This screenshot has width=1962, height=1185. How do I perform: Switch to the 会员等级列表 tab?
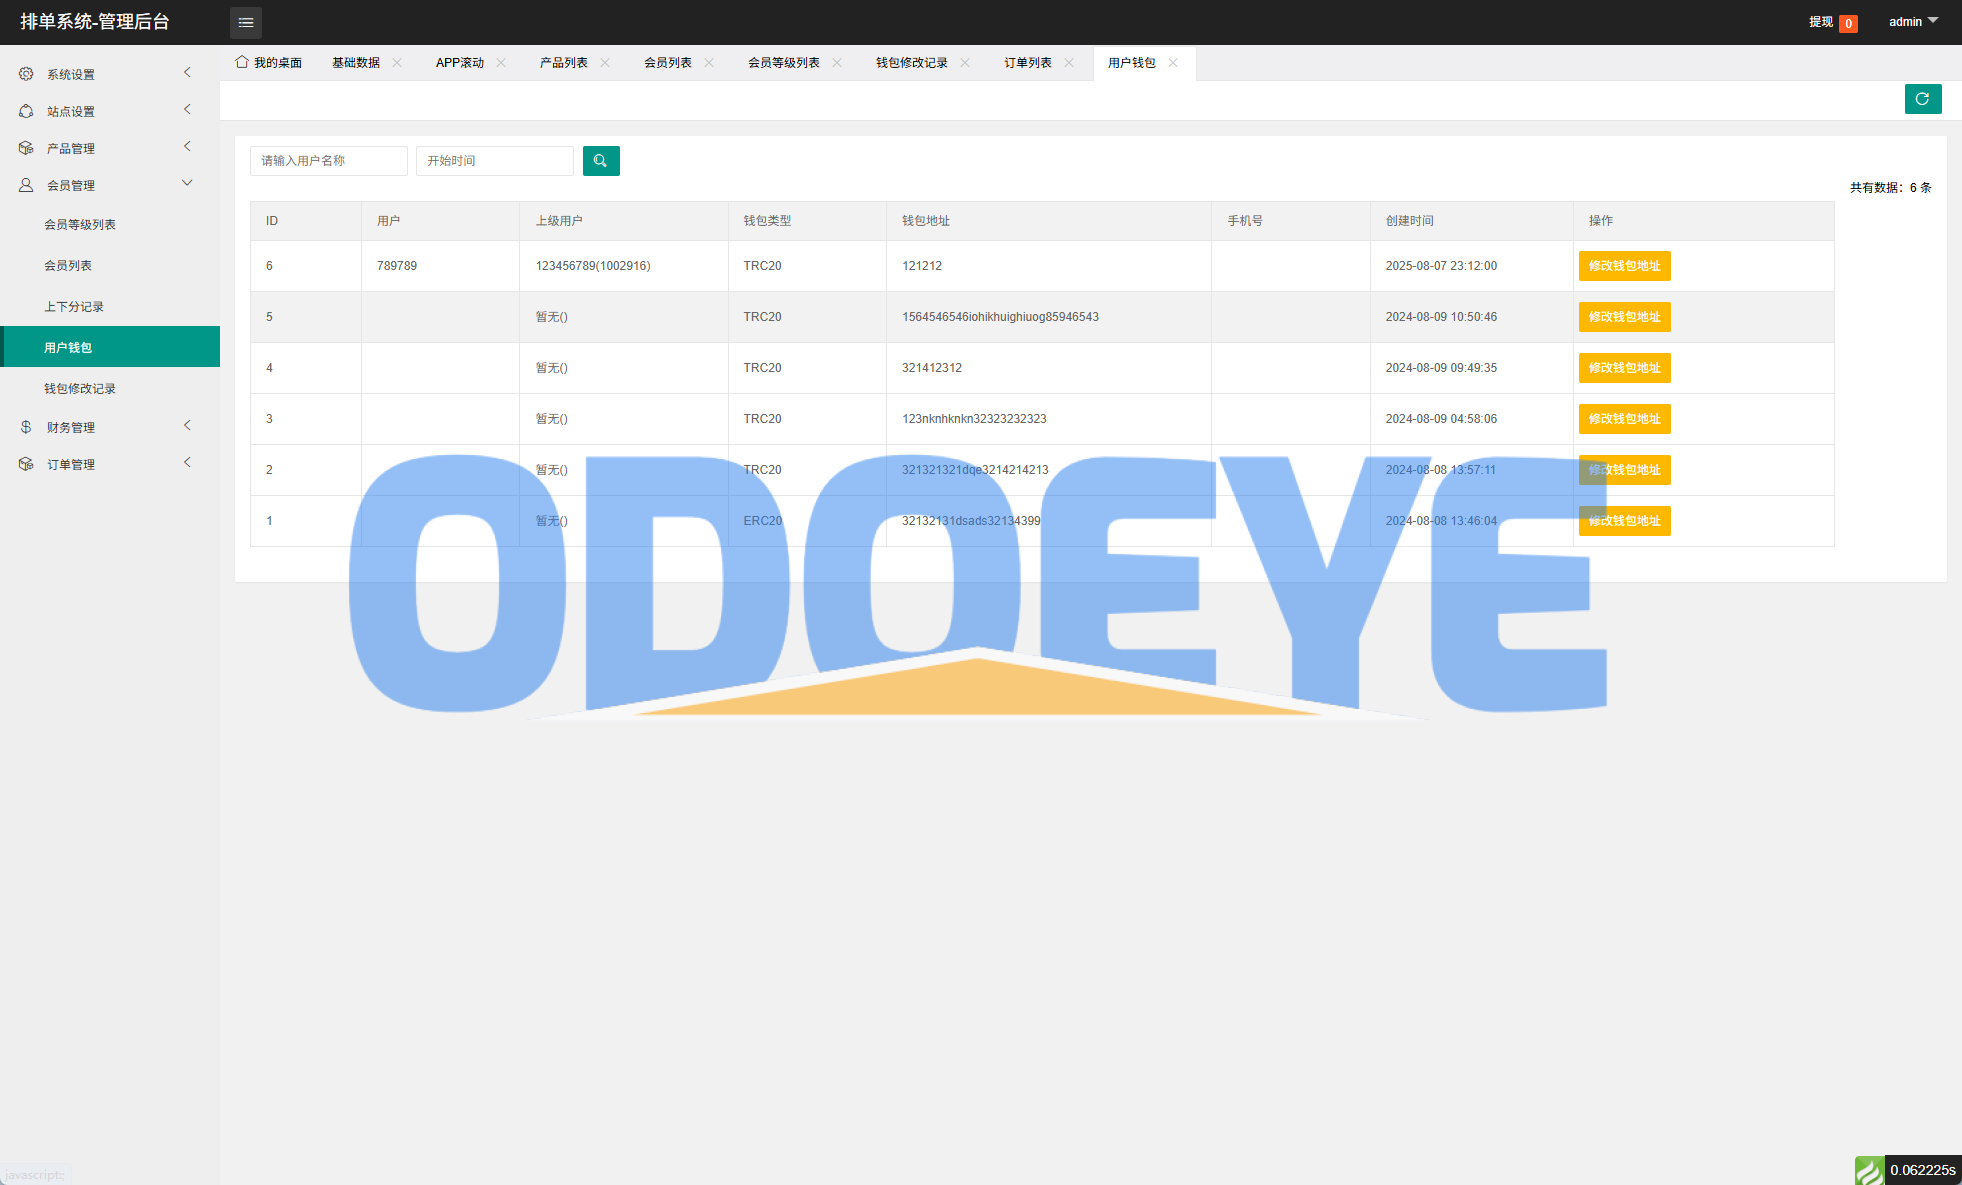(783, 62)
